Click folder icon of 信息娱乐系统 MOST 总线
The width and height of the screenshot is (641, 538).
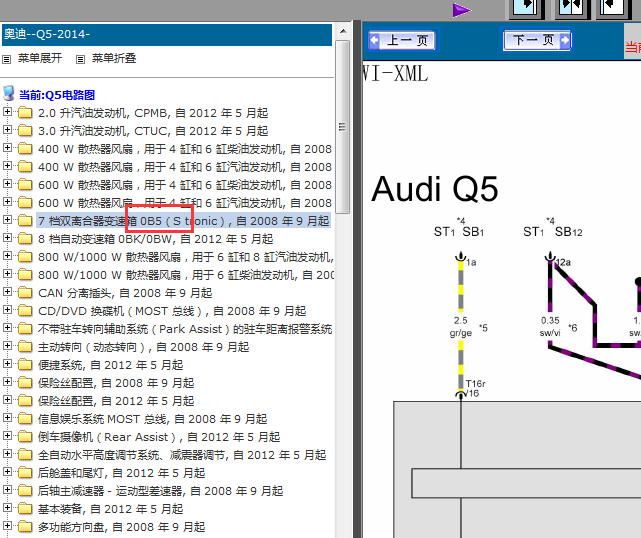coord(25,418)
